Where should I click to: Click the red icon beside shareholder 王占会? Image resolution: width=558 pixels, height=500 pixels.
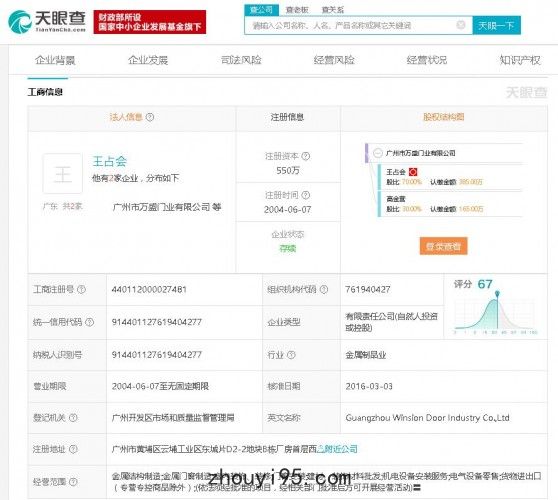pos(413,172)
